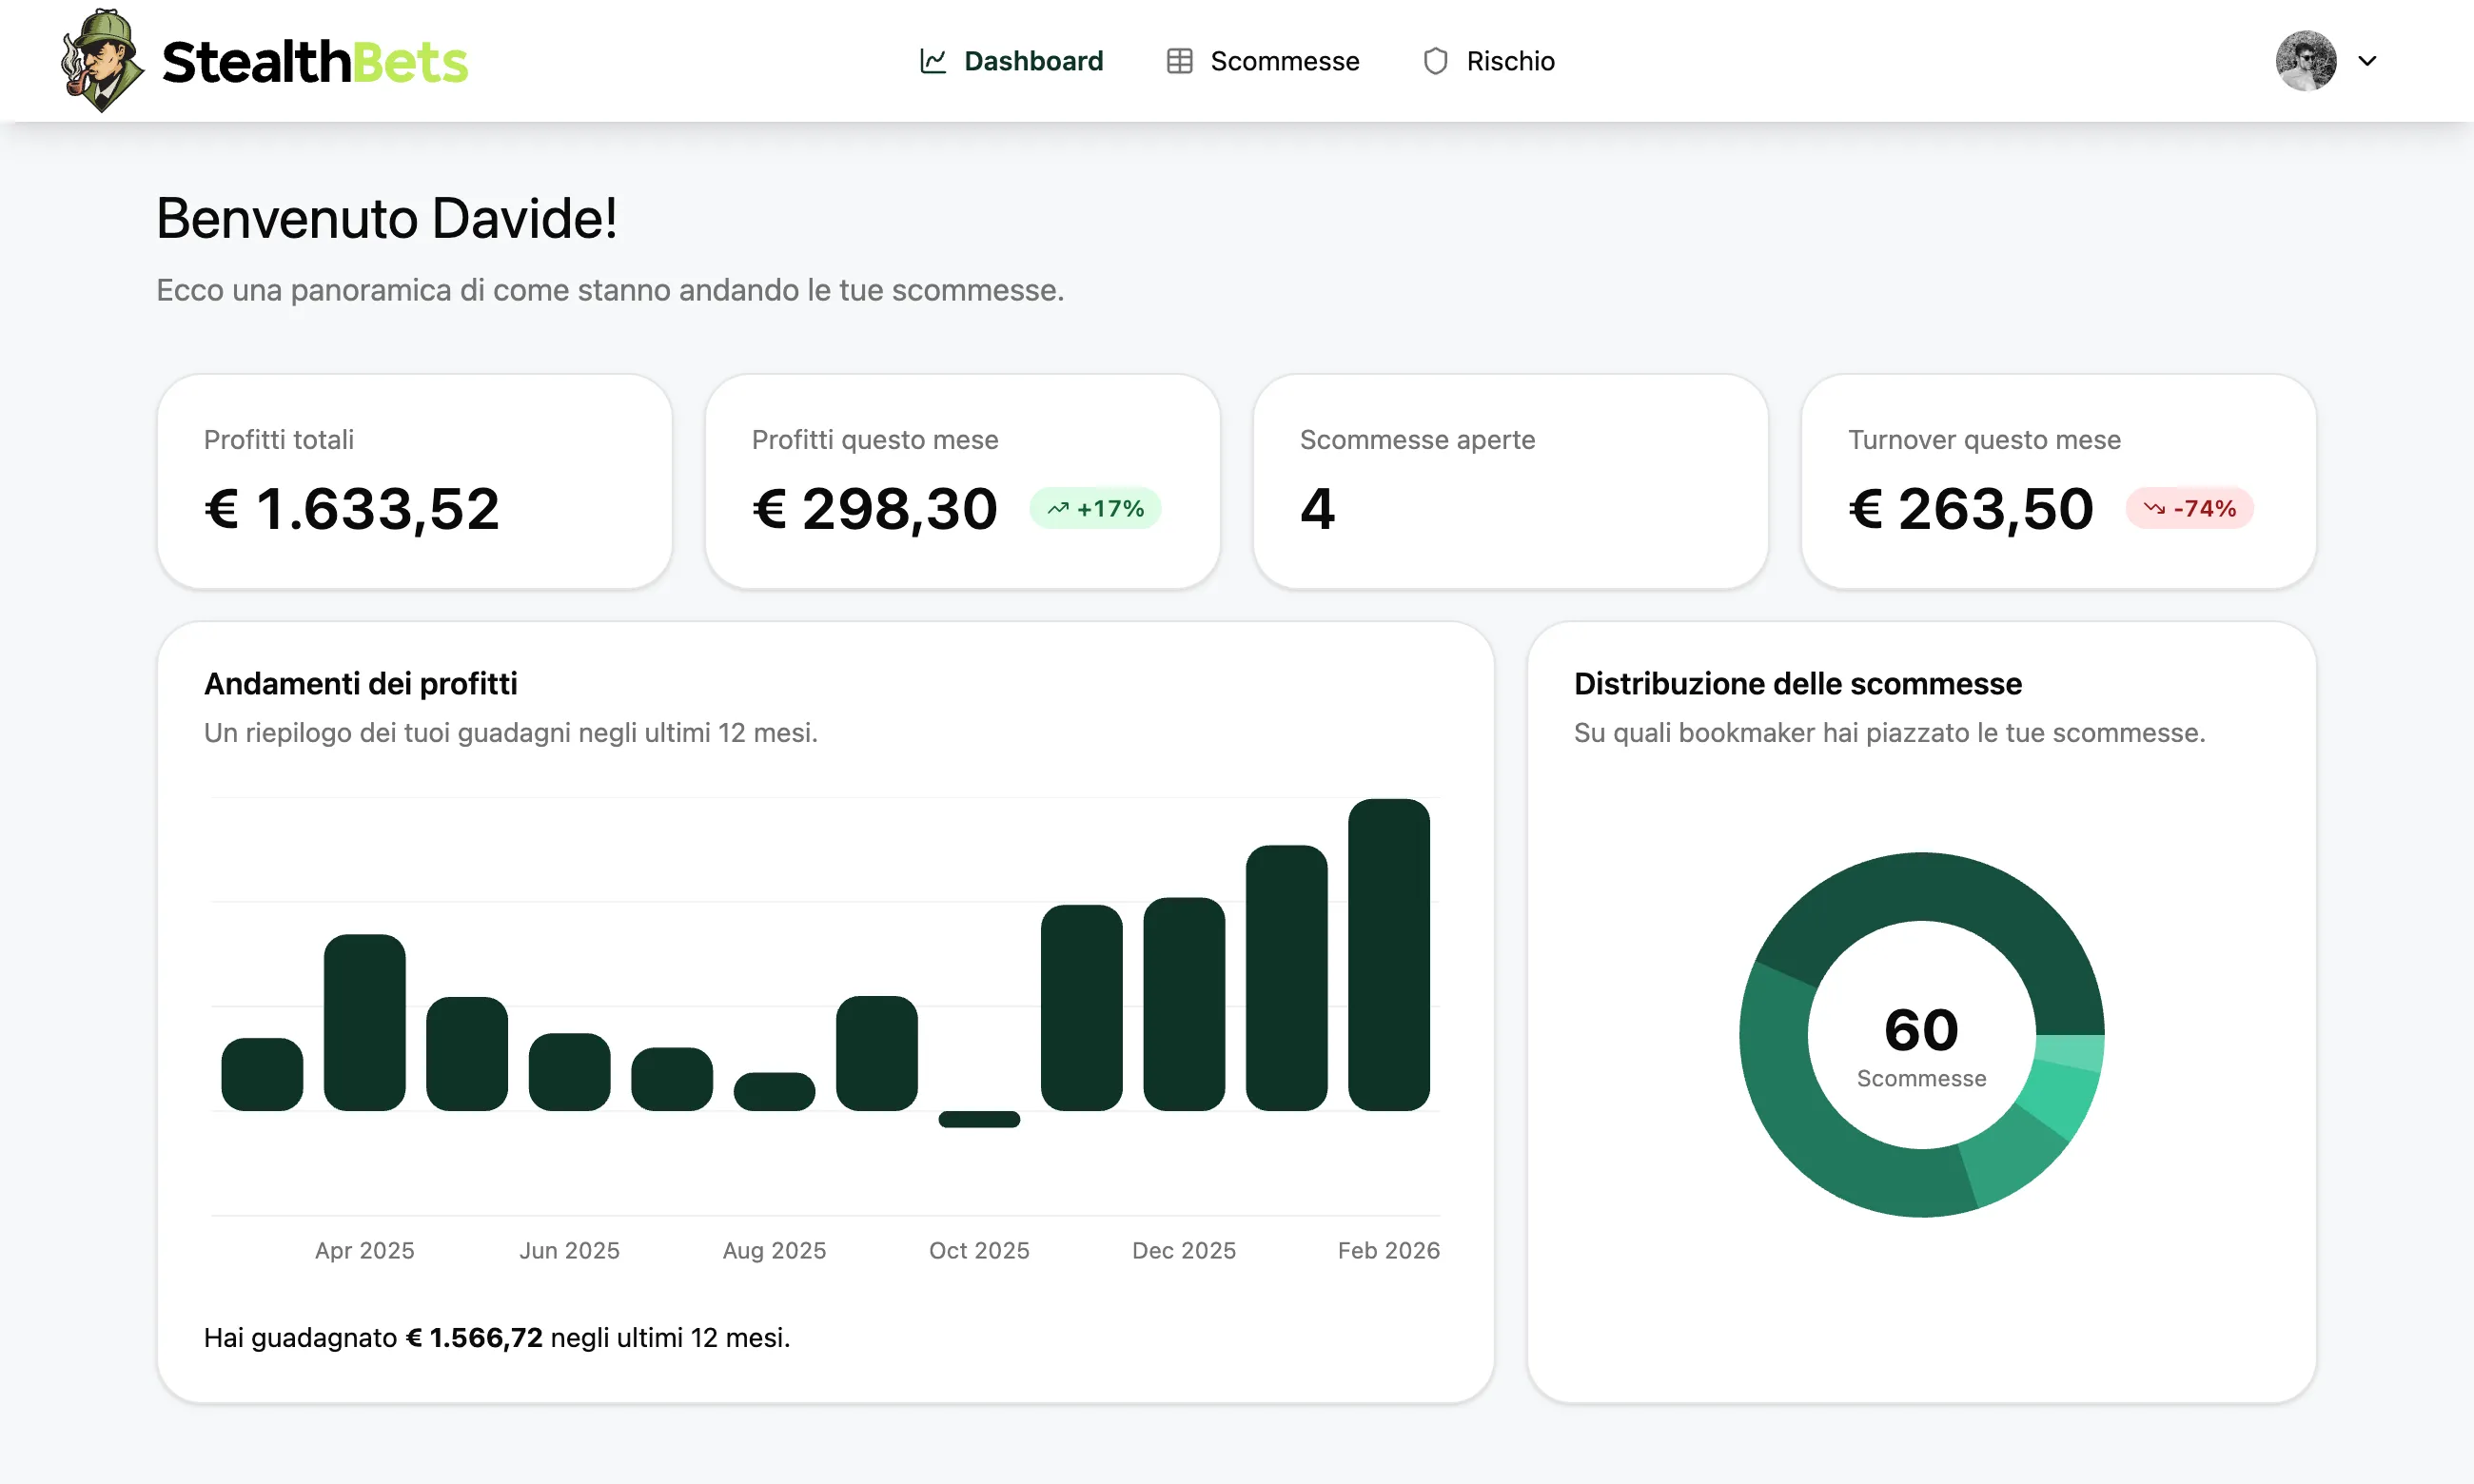Open the account chevron dropdown

[2367, 61]
